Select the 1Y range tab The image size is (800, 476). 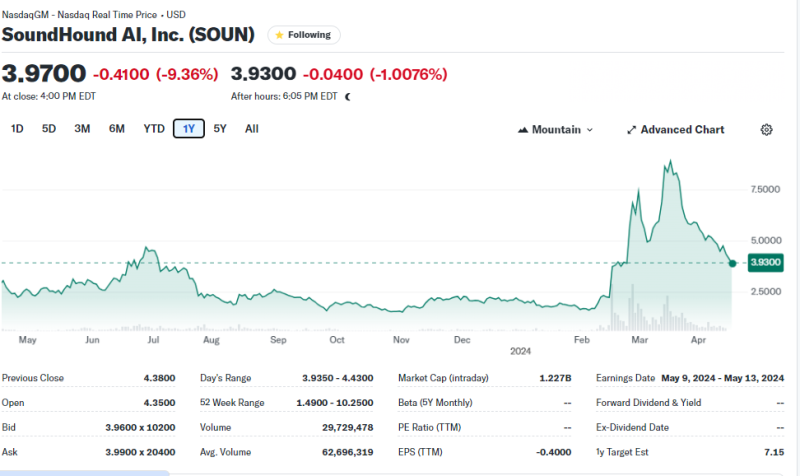189,129
